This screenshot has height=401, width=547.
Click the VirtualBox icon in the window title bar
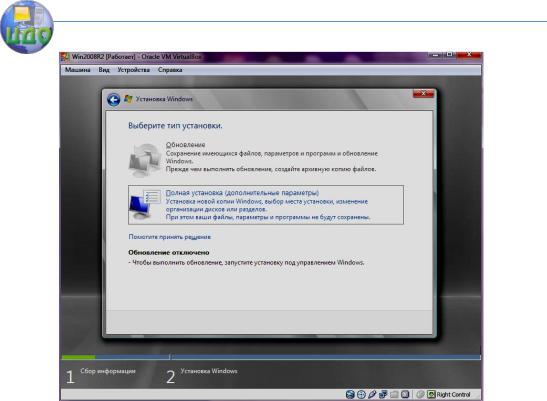(65, 57)
